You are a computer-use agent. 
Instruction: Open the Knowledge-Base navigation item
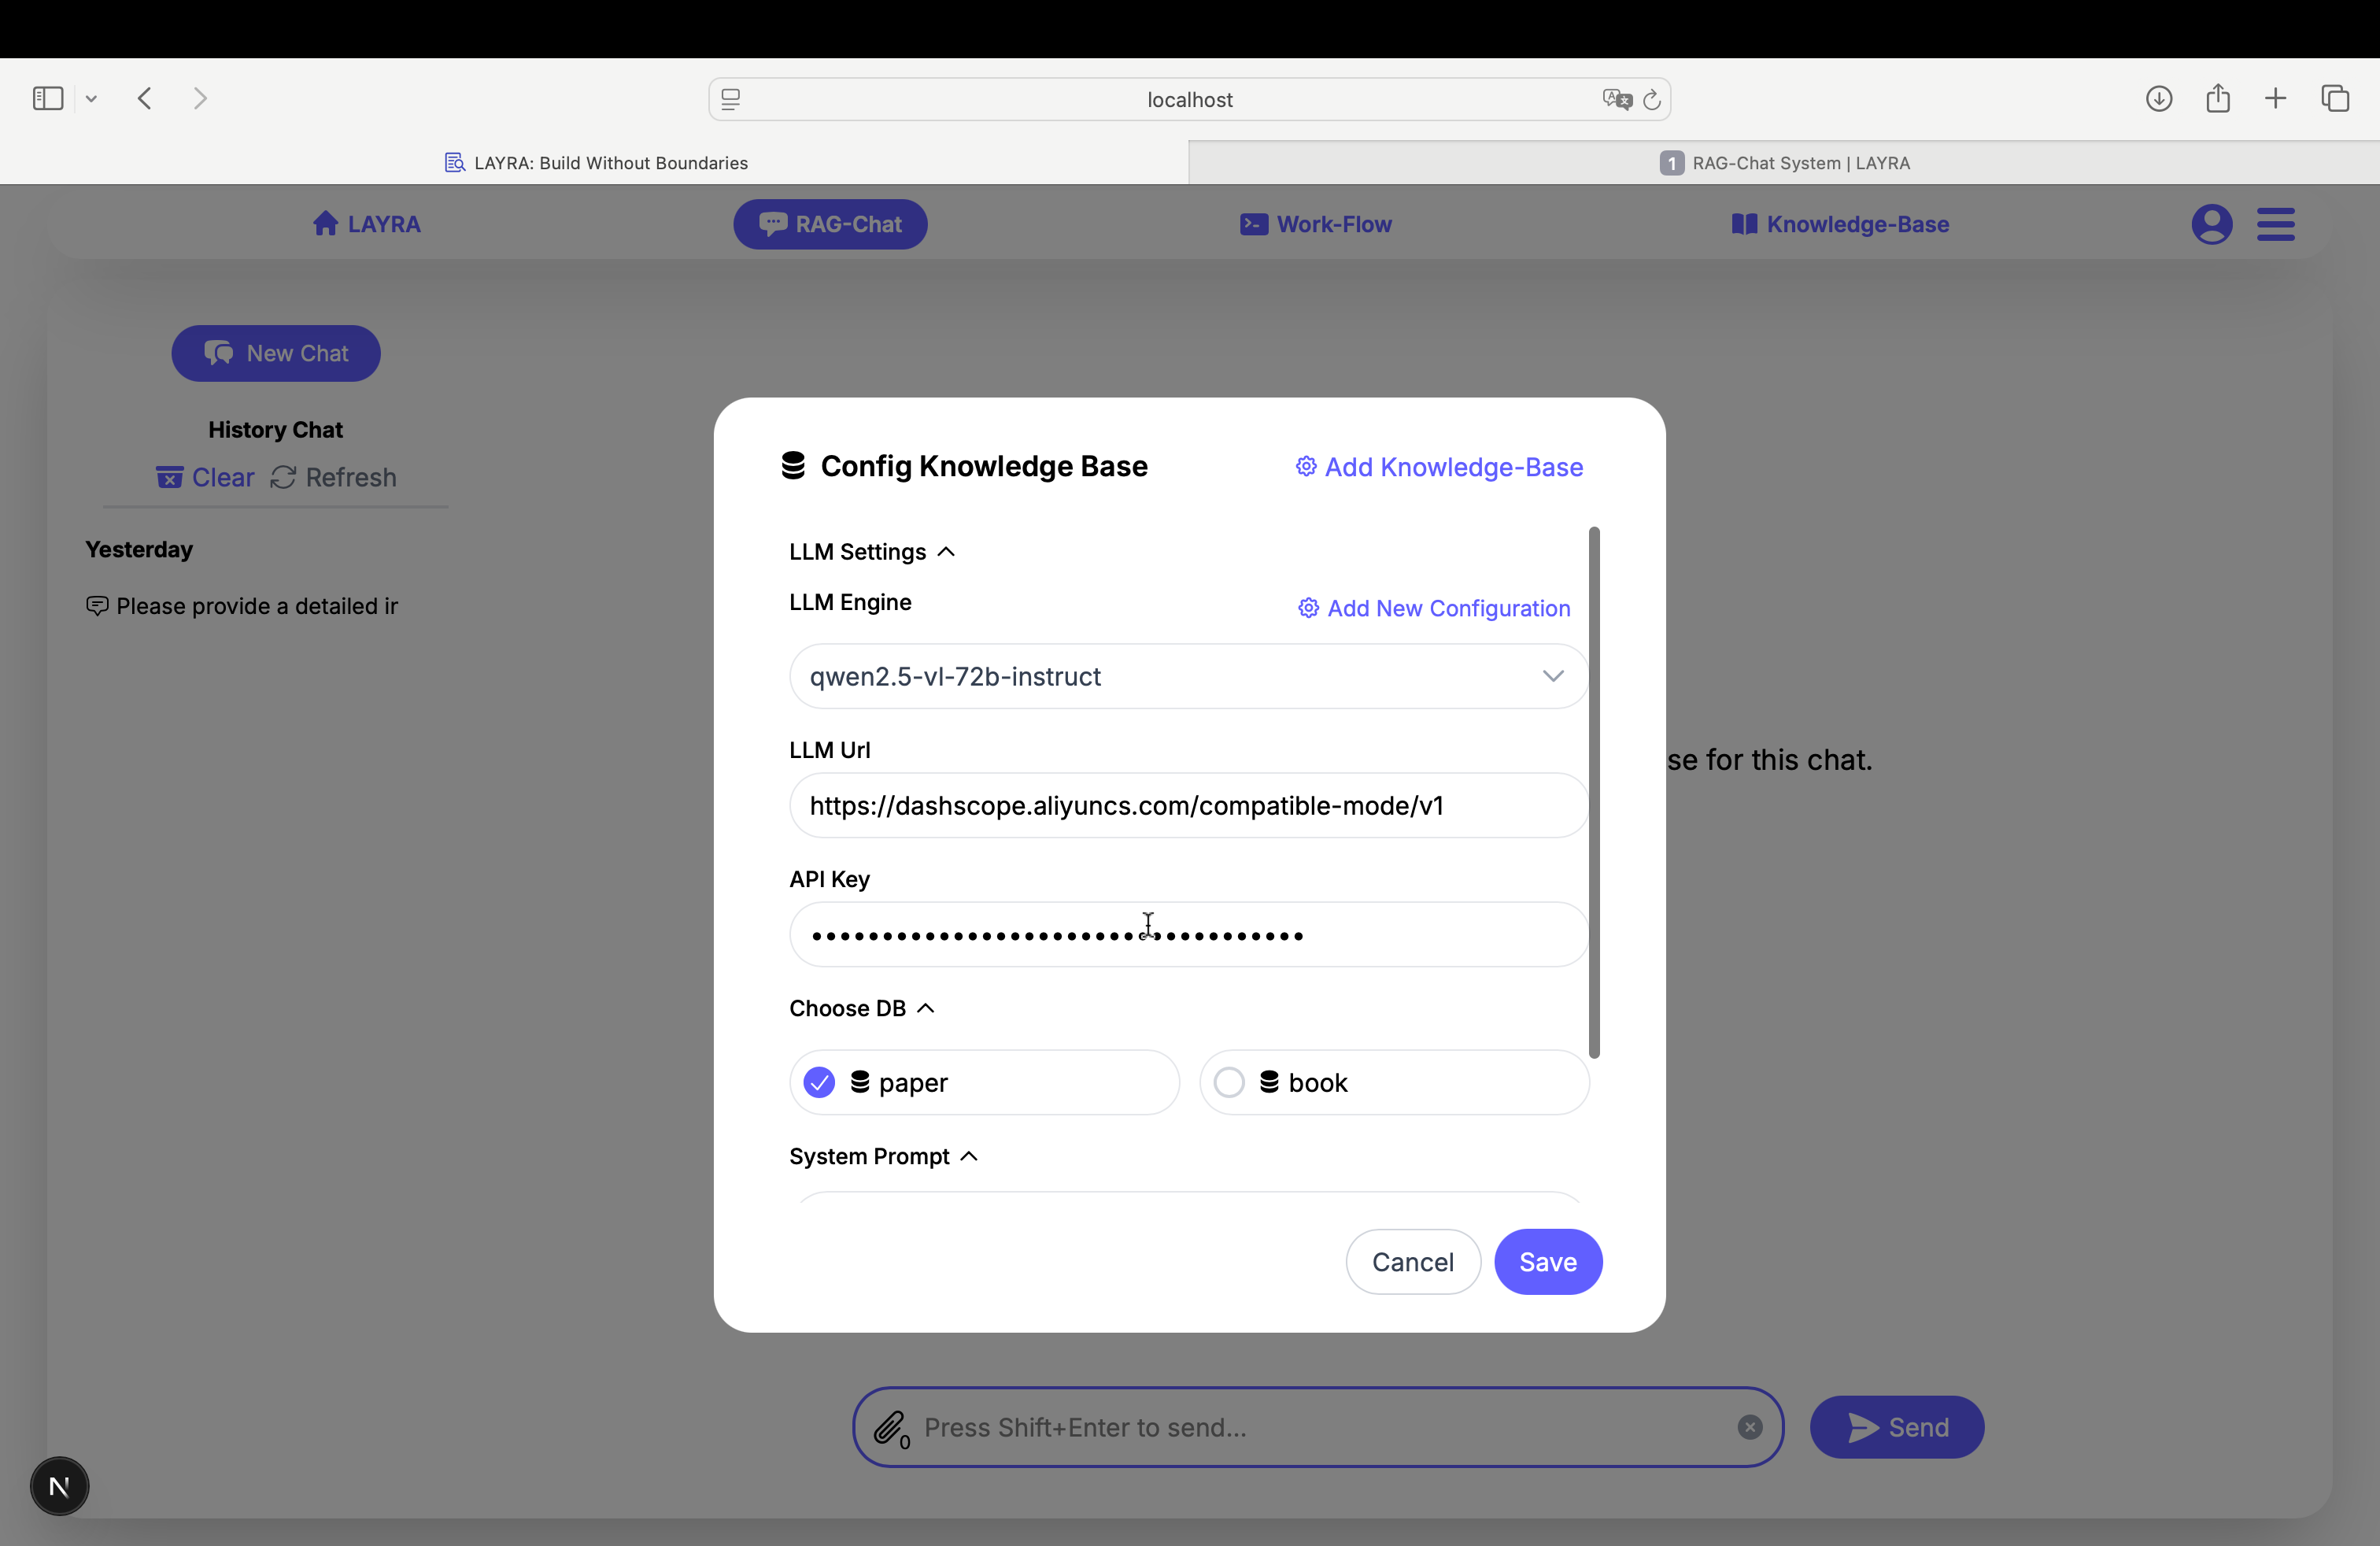click(x=1840, y=224)
